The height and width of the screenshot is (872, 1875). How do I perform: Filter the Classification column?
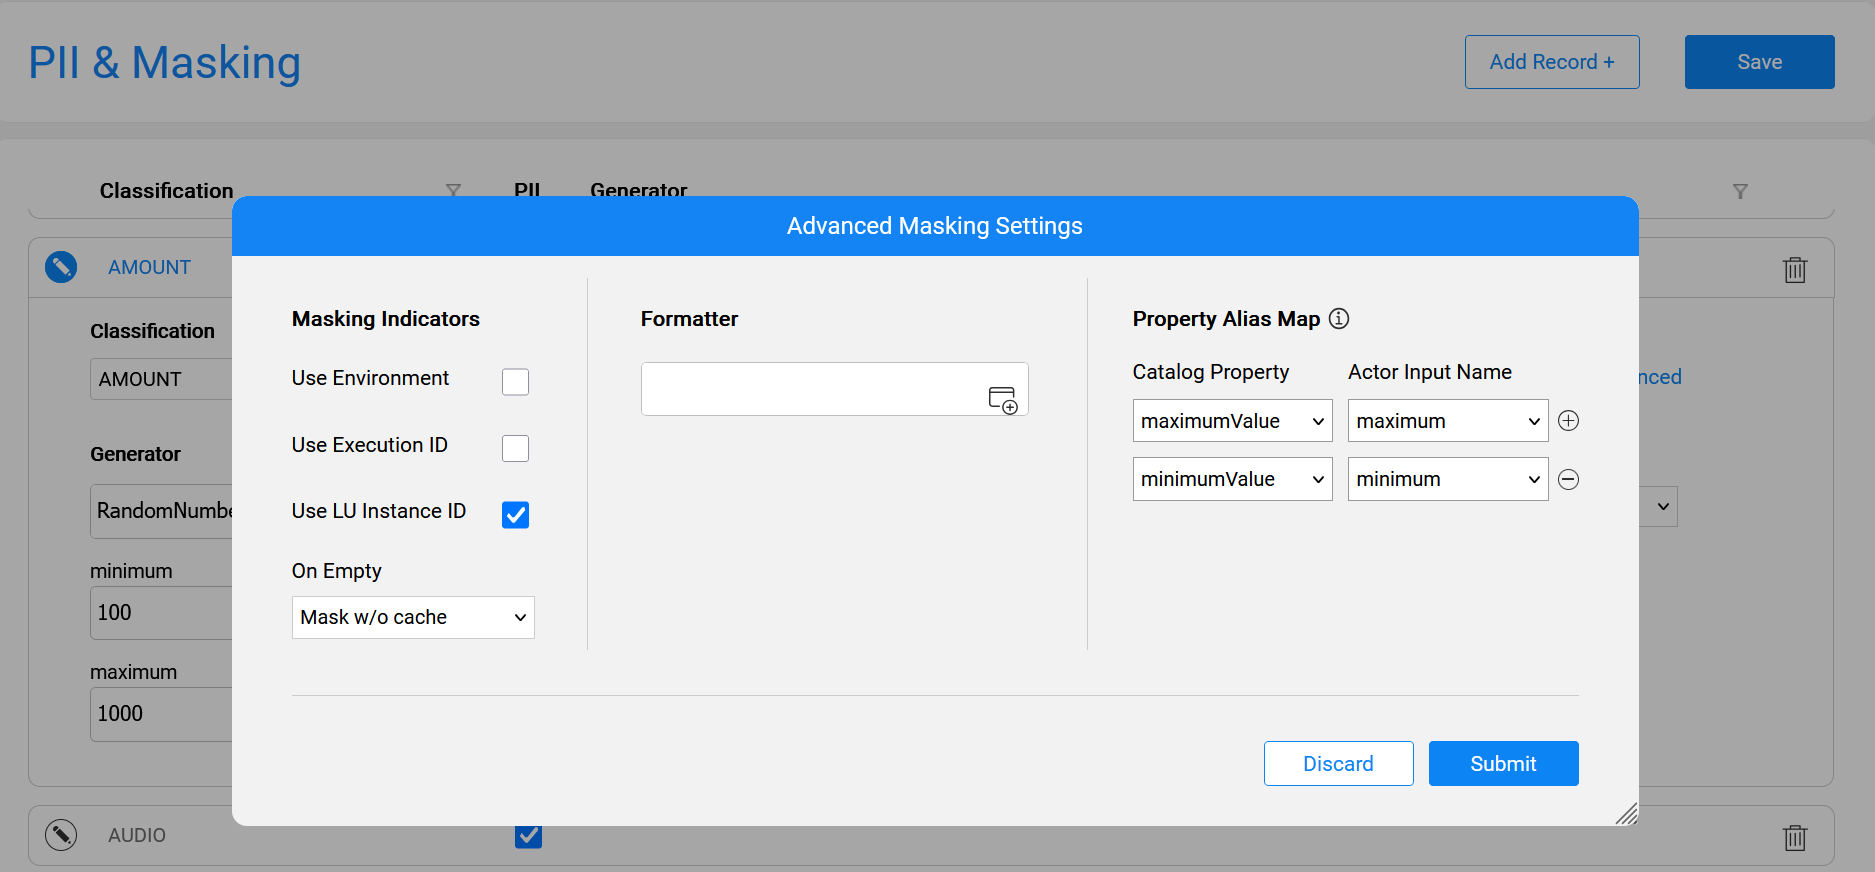point(453,191)
